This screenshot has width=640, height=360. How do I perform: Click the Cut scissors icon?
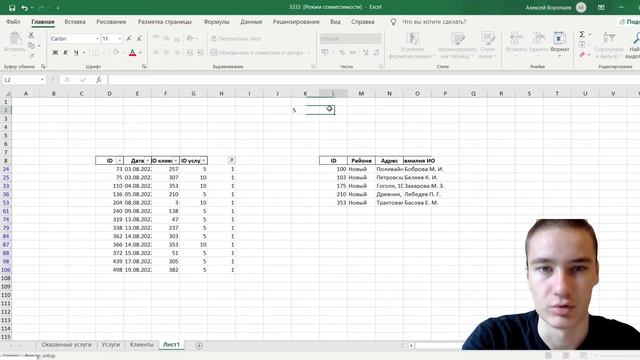click(31, 36)
